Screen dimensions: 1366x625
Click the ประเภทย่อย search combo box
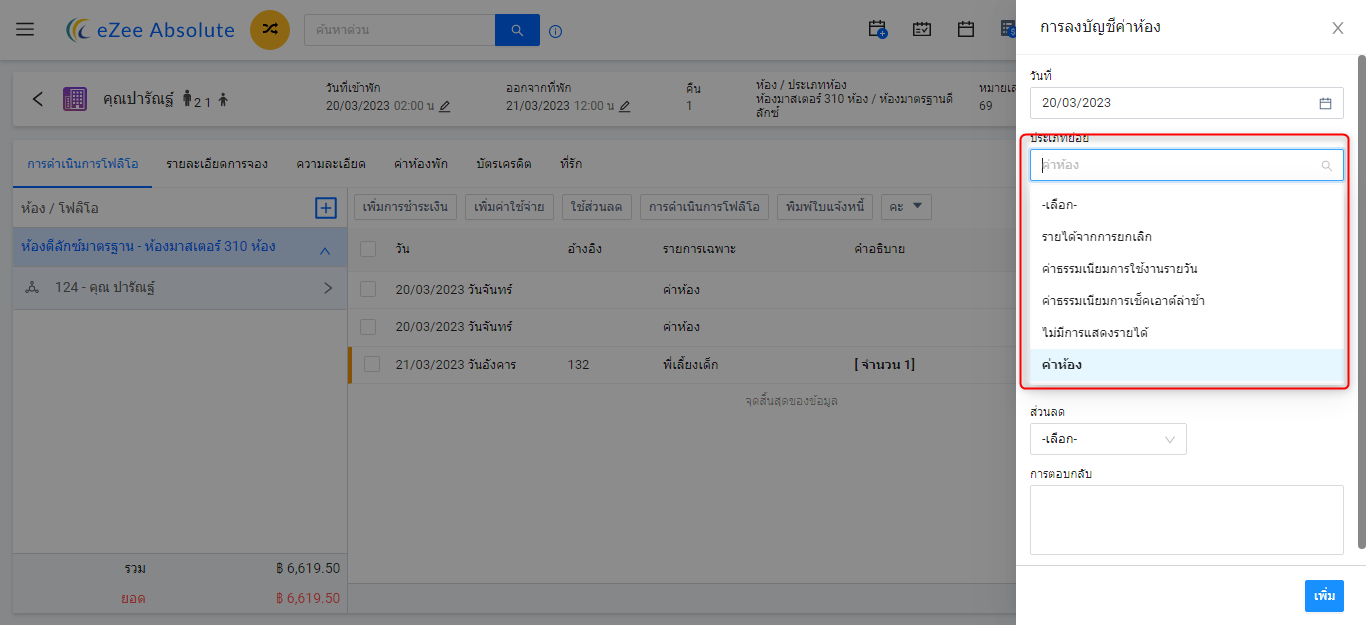point(1187,165)
